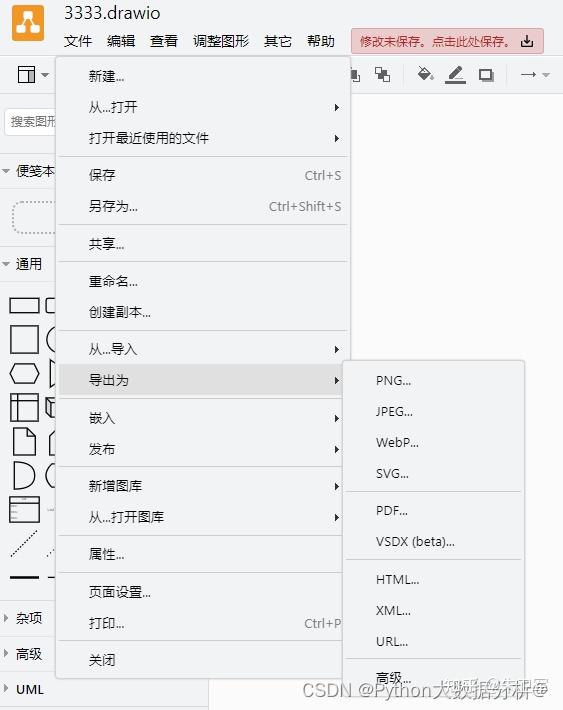563x710 pixels.
Task: Click the To Back arrange icon
Action: coord(382,75)
